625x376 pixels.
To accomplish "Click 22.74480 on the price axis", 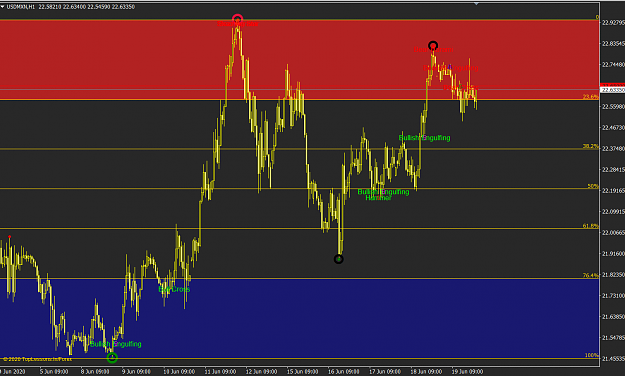I will pos(613,65).
